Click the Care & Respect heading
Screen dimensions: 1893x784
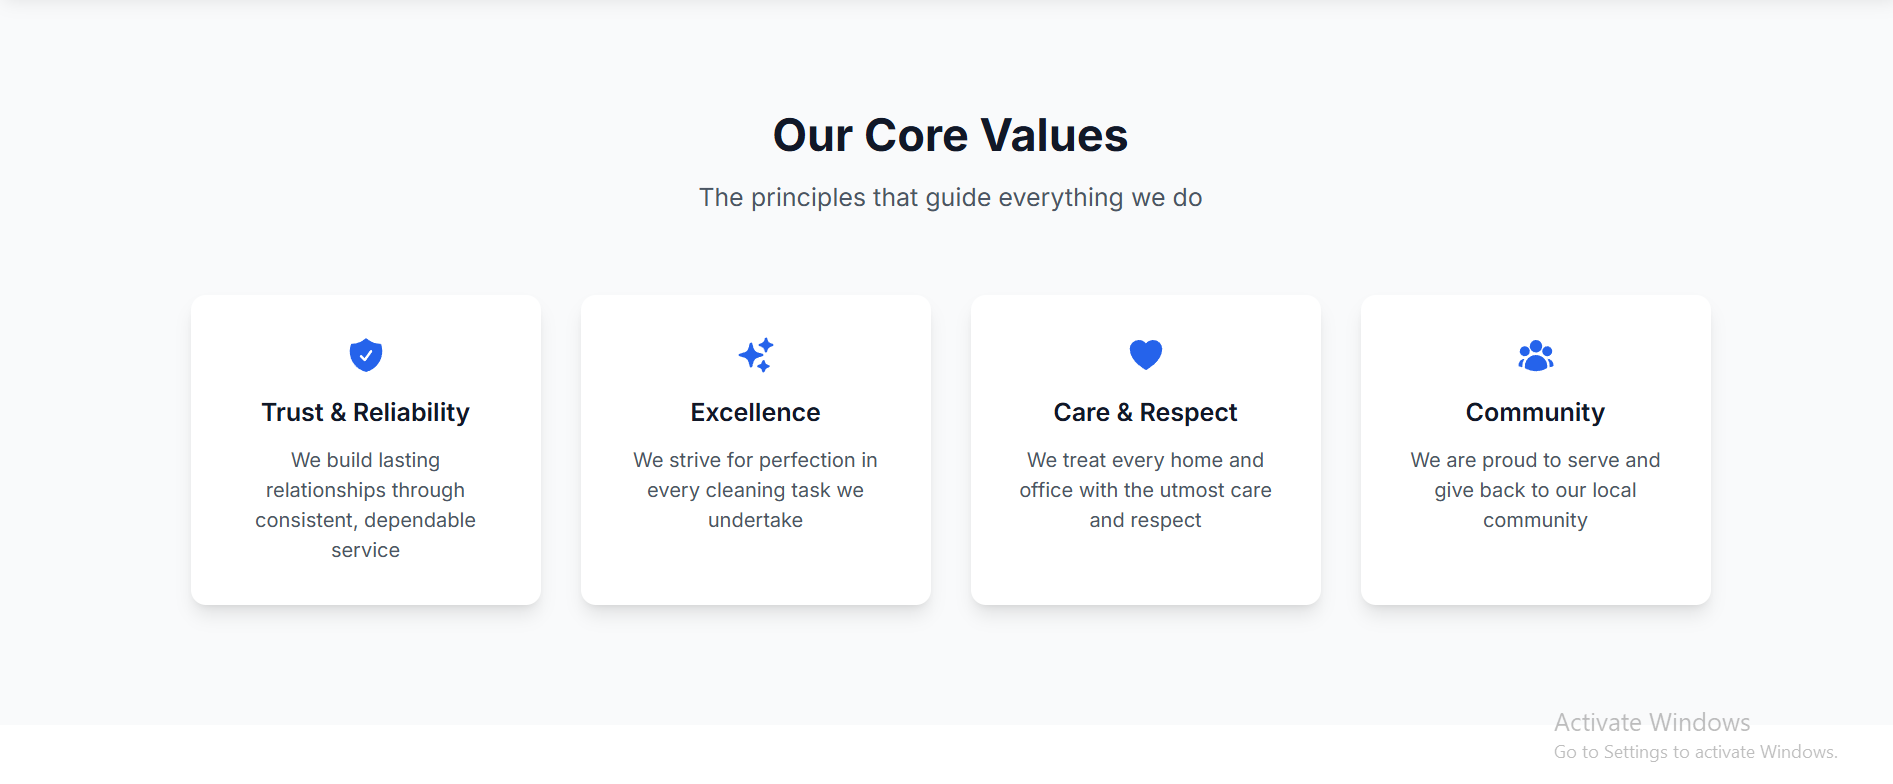(1146, 412)
